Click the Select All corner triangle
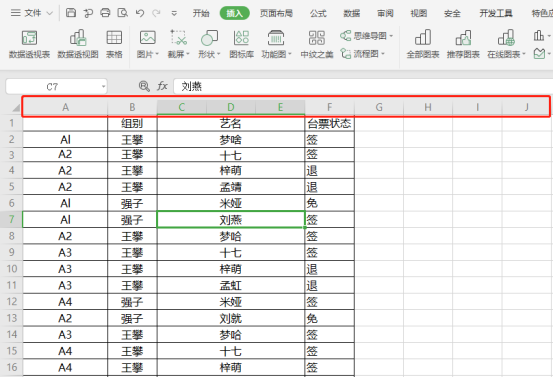The height and width of the screenshot is (378, 554). (x=16, y=107)
